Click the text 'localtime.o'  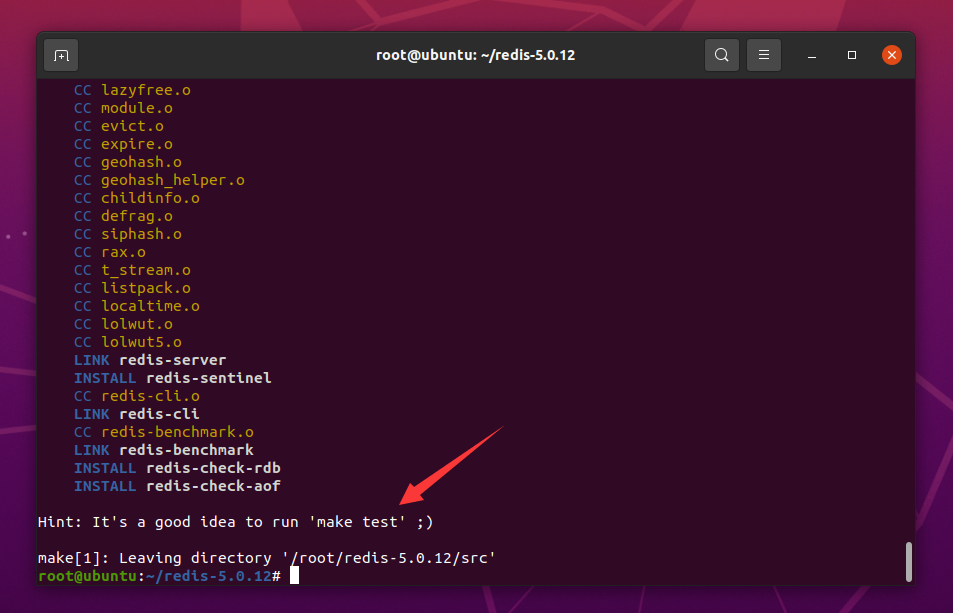(150, 306)
